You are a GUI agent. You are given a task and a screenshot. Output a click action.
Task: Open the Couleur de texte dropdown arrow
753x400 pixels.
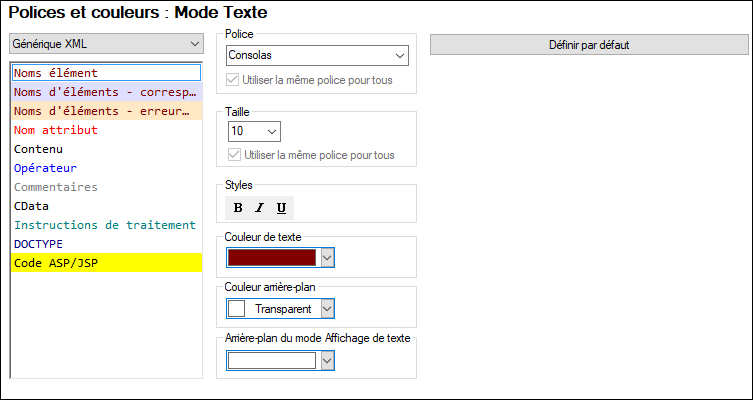[327, 258]
